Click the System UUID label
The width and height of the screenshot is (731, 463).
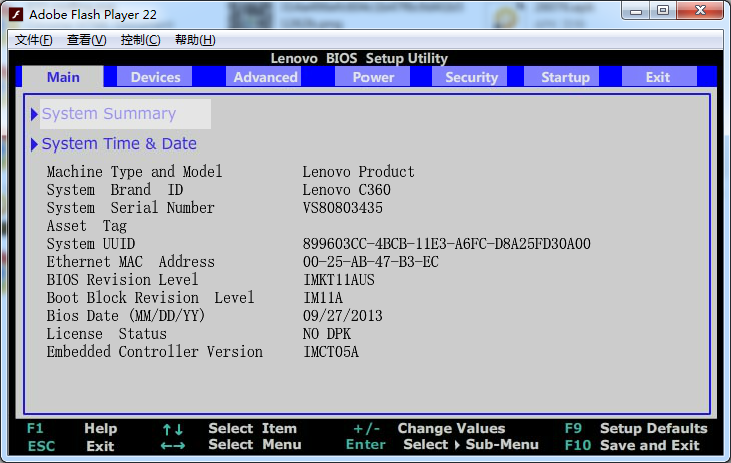(90, 244)
